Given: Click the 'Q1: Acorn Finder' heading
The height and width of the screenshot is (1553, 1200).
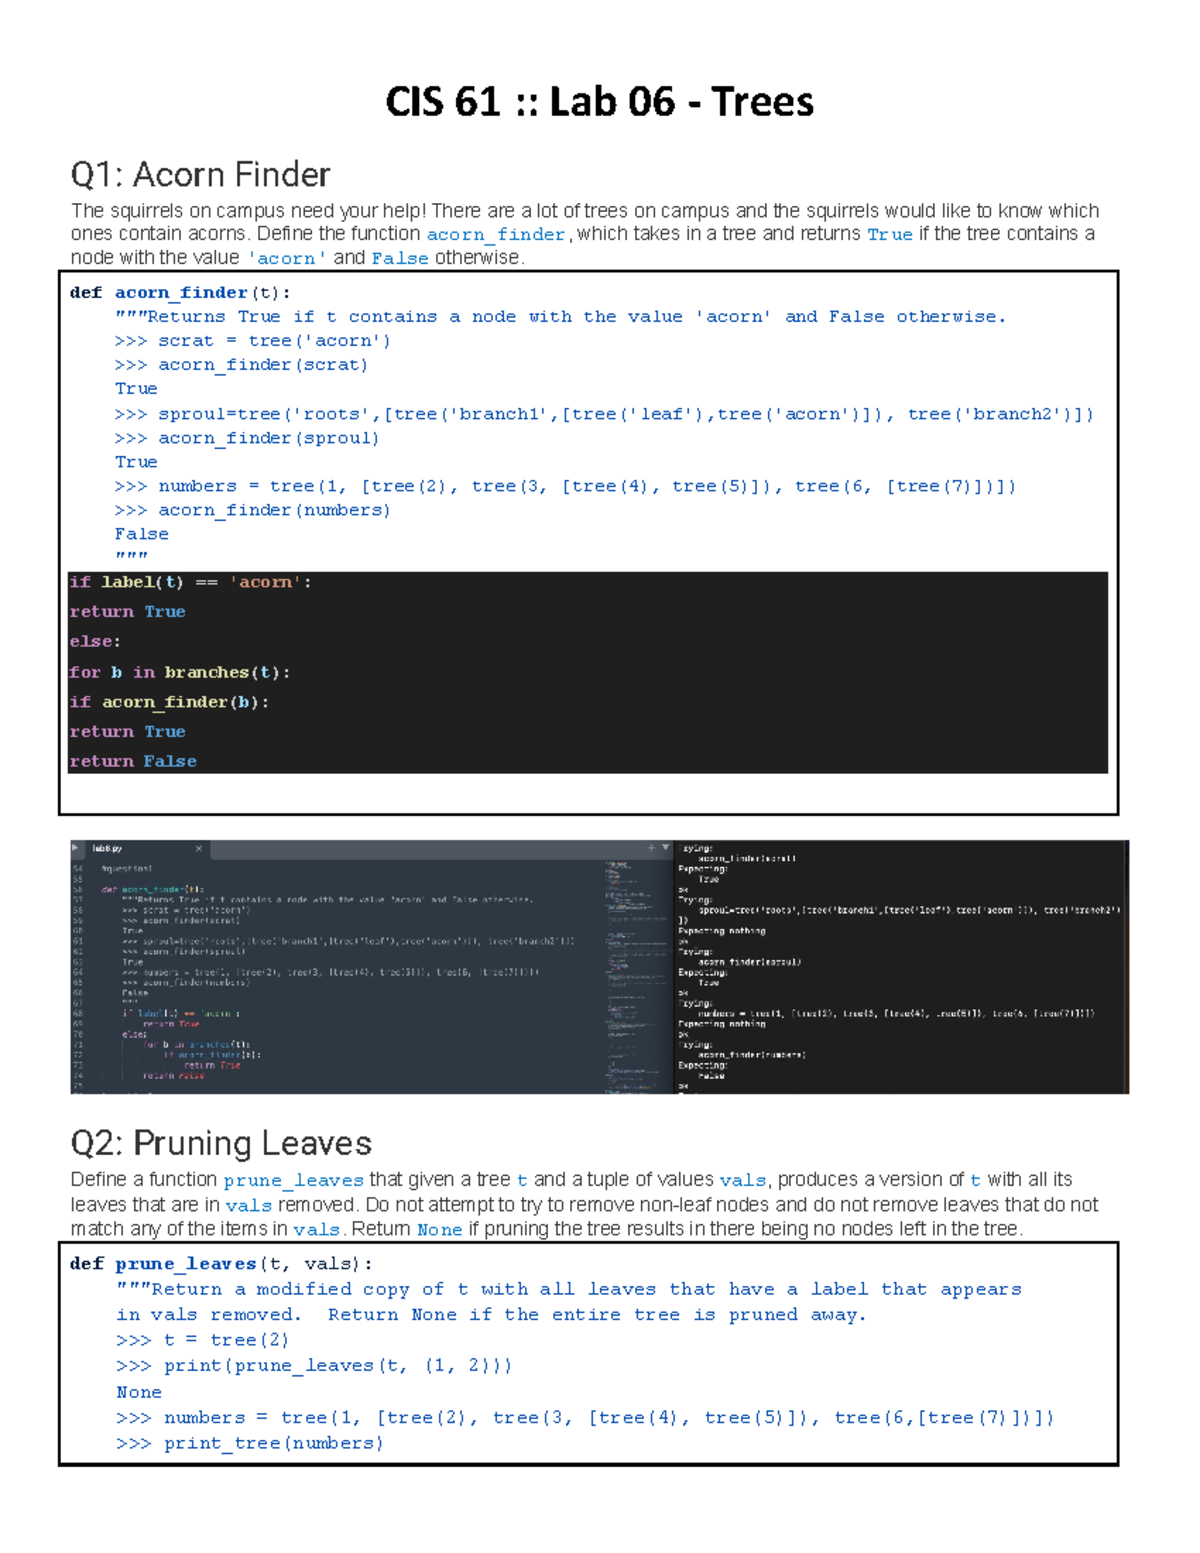Looking at the screenshot, I should coord(200,175).
